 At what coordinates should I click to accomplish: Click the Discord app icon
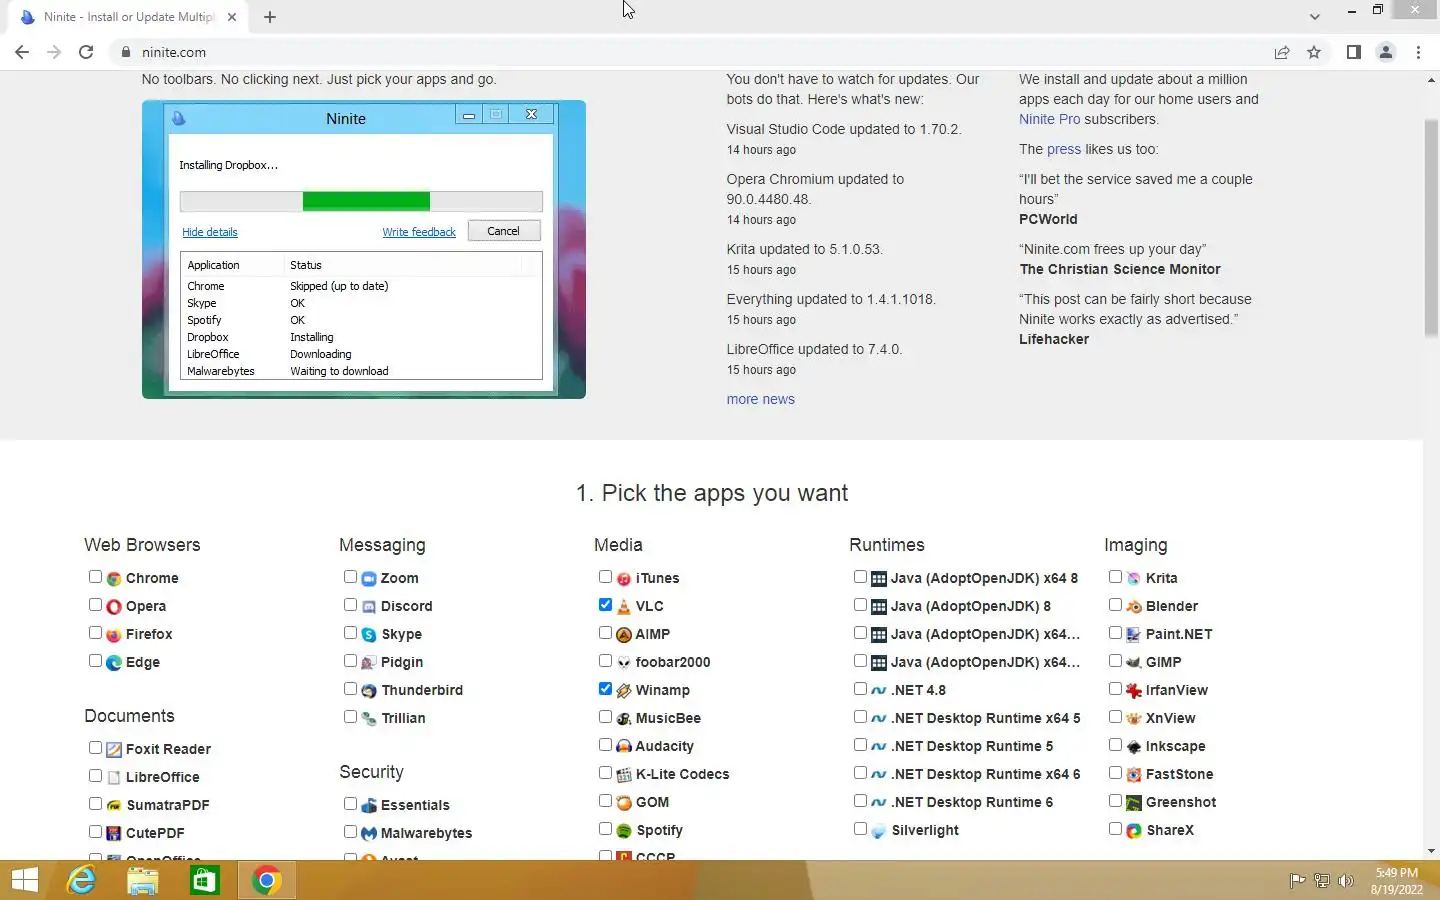pos(369,606)
